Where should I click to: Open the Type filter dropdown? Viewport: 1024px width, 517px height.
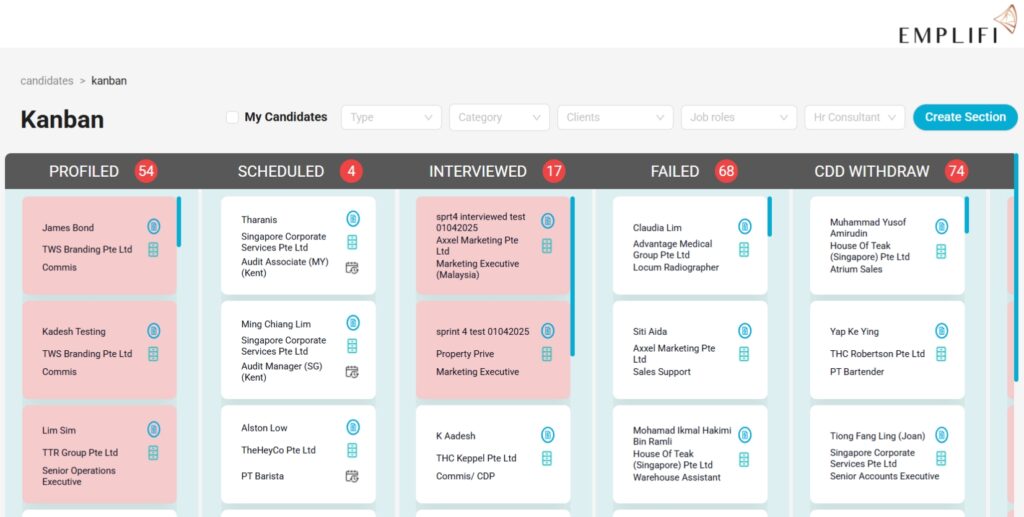pyautogui.click(x=391, y=117)
